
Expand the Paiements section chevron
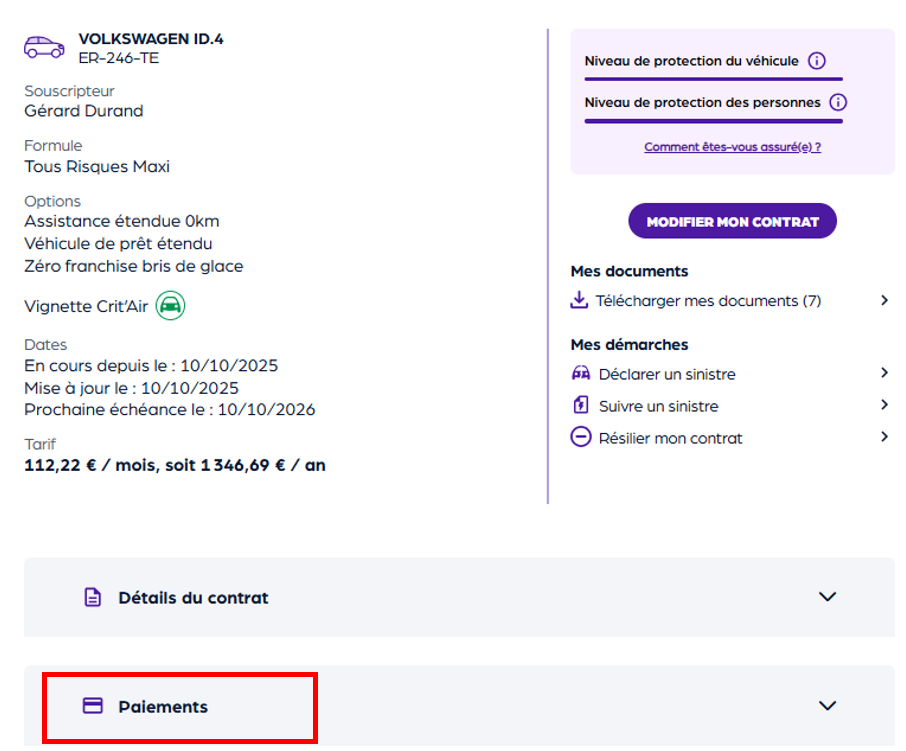827,706
